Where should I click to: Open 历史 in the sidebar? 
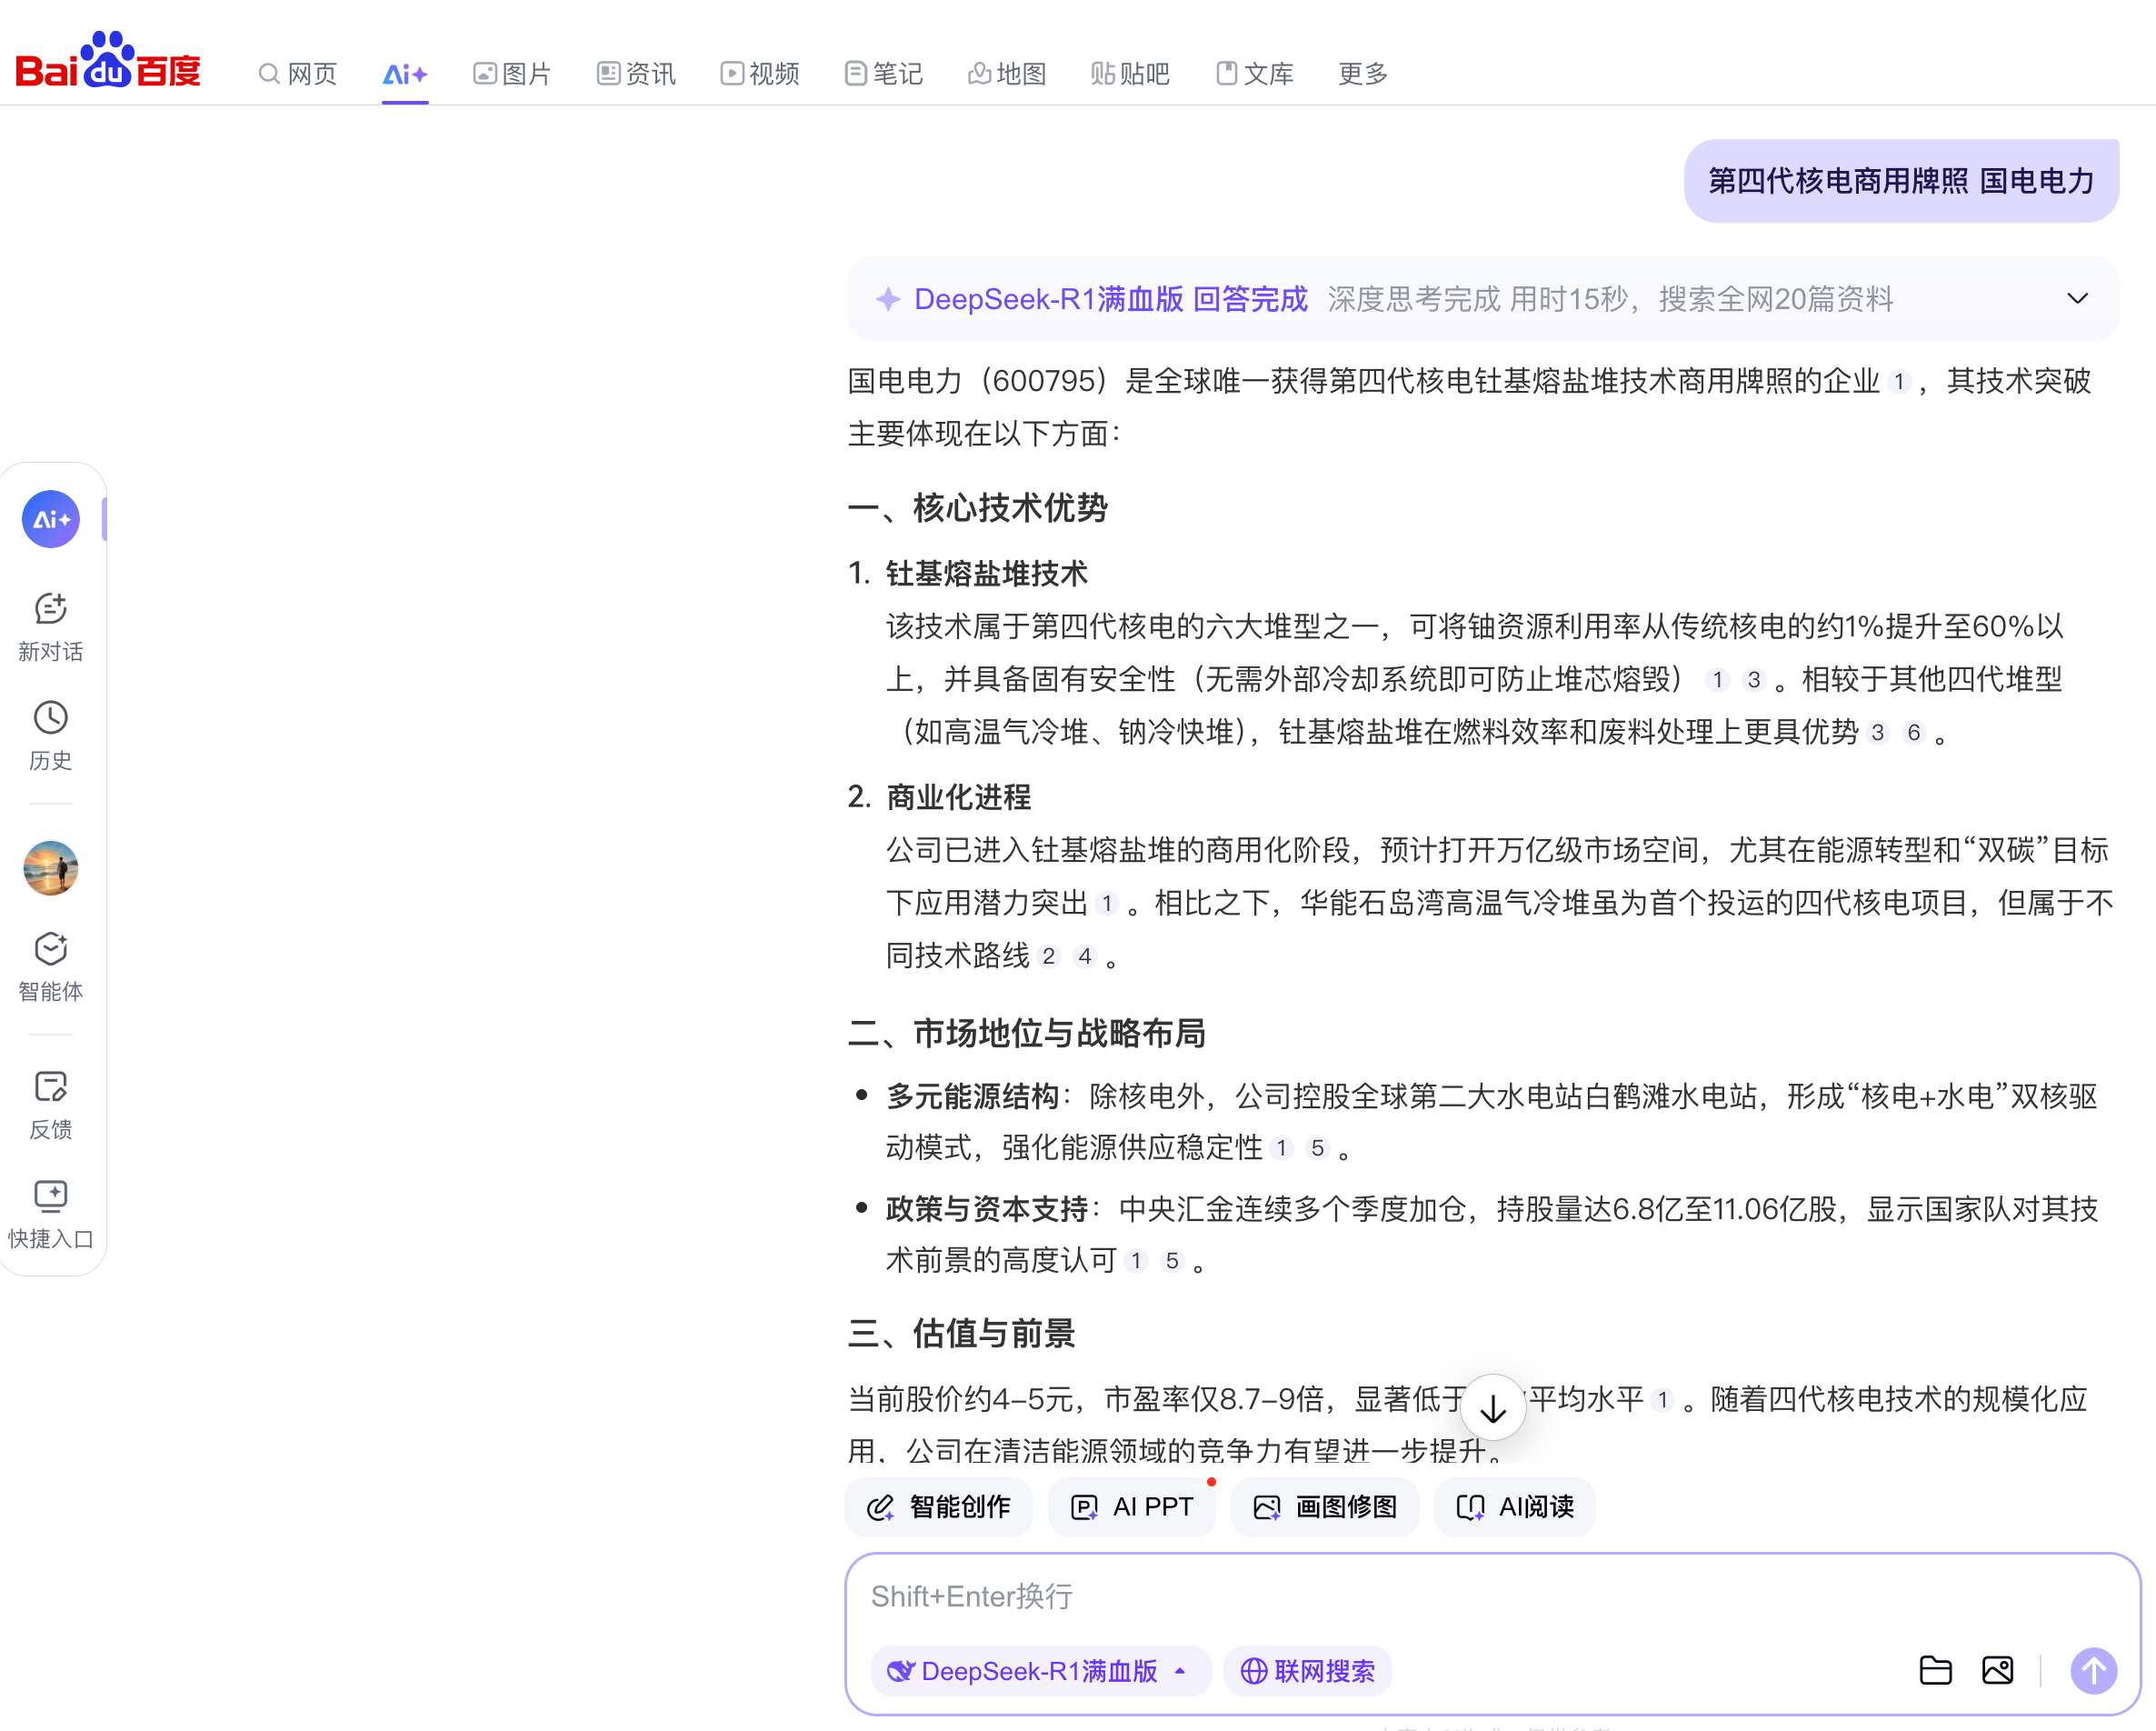tap(51, 736)
